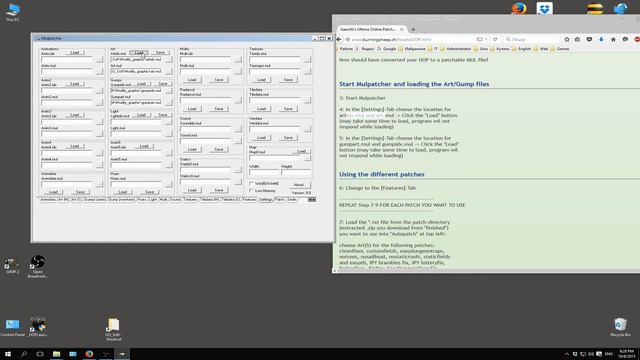Open Windows Start menu
640x360 pixels.
[x=8, y=354]
